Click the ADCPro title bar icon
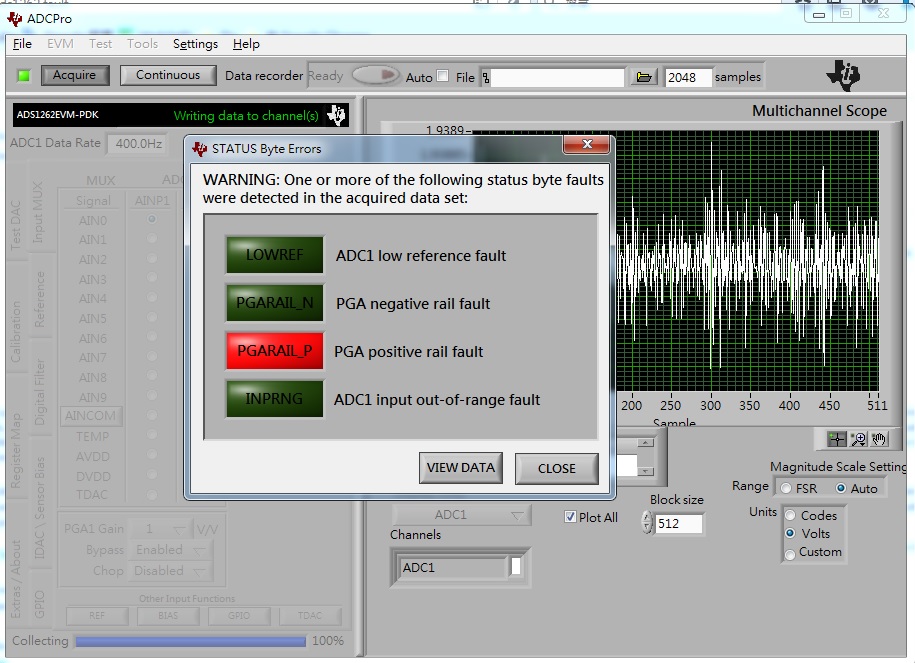Viewport: 915px width, 663px height. 15,19
